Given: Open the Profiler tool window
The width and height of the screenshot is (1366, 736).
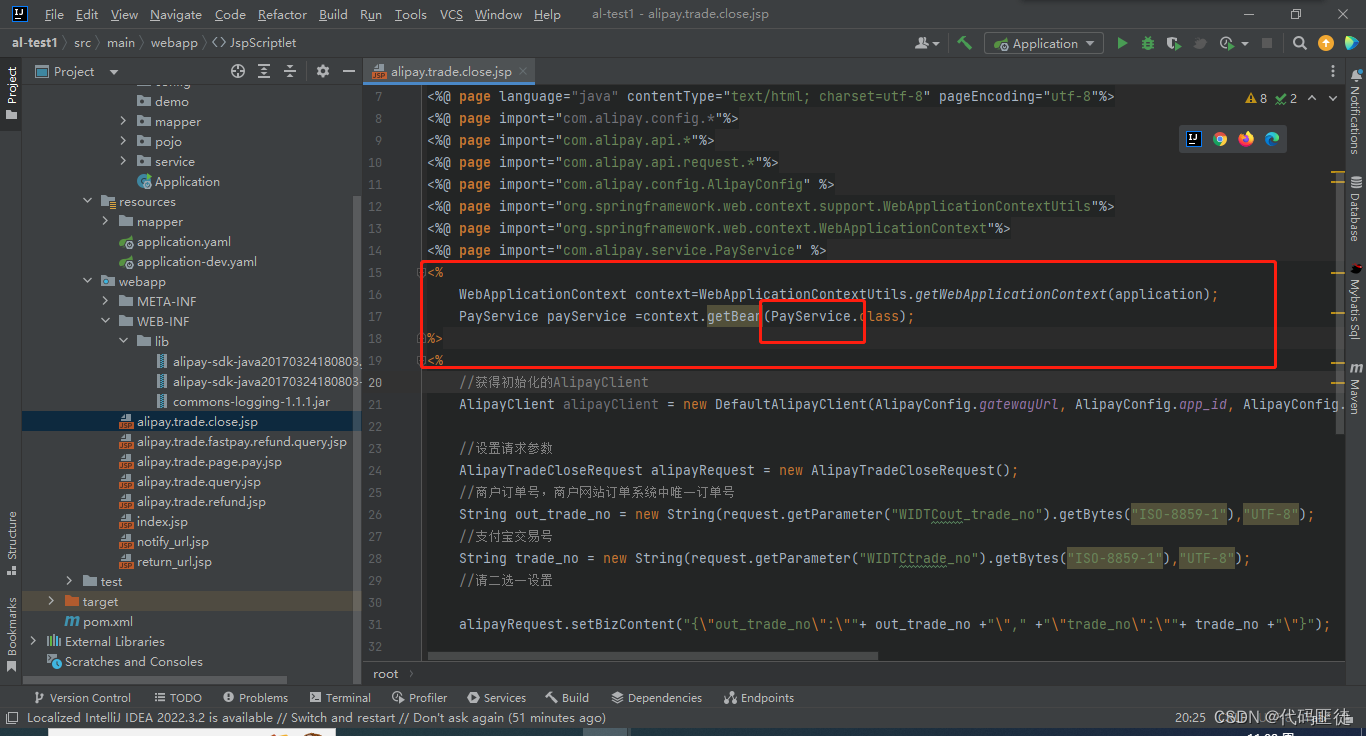Looking at the screenshot, I should pyautogui.click(x=419, y=697).
